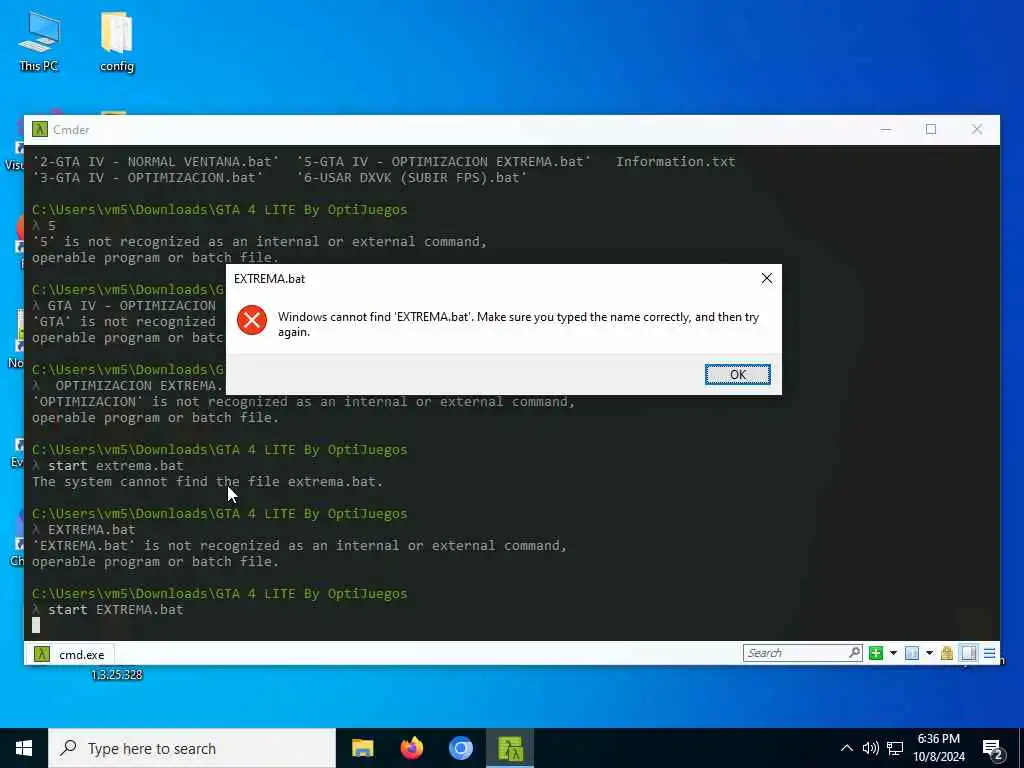Open the volume speaker tray icon
This screenshot has width=1024, height=768.
tap(870, 748)
